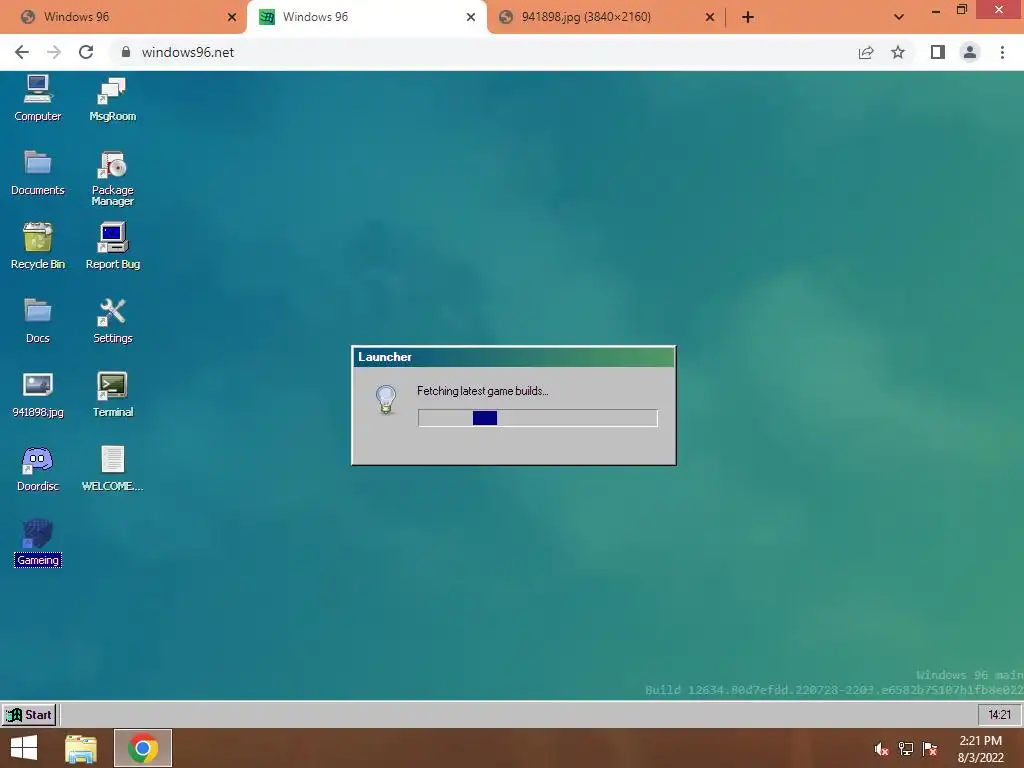Bookmark this page with star icon
Viewport: 1024px width, 768px height.
tap(898, 52)
